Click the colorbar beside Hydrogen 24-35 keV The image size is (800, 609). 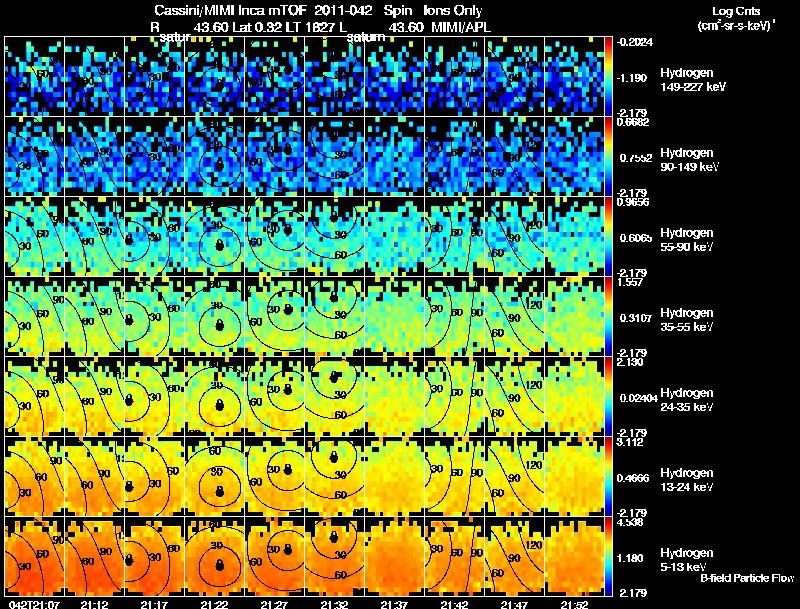608,396
